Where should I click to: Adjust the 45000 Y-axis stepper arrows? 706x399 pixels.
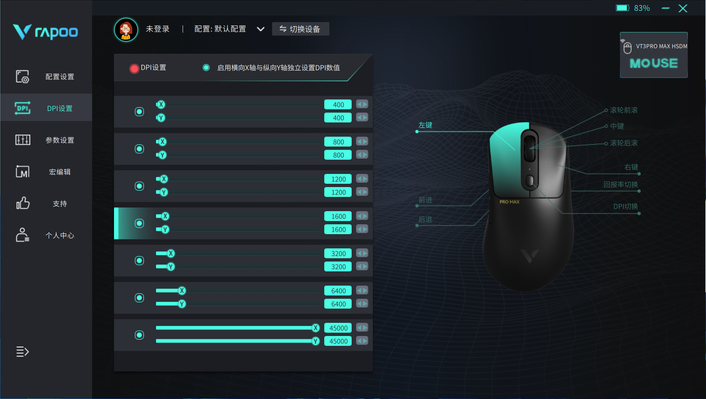(x=362, y=341)
